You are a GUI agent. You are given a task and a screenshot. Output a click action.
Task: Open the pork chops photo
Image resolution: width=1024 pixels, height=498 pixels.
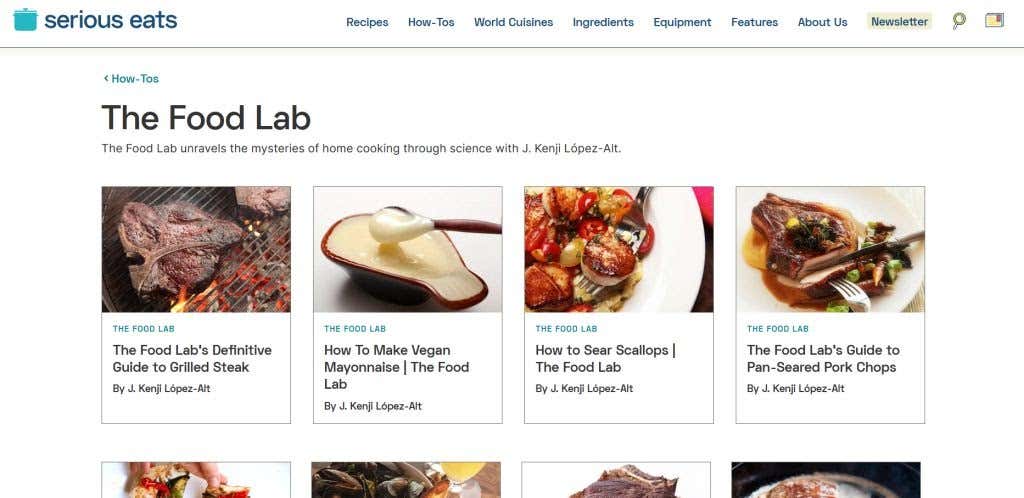click(830, 249)
